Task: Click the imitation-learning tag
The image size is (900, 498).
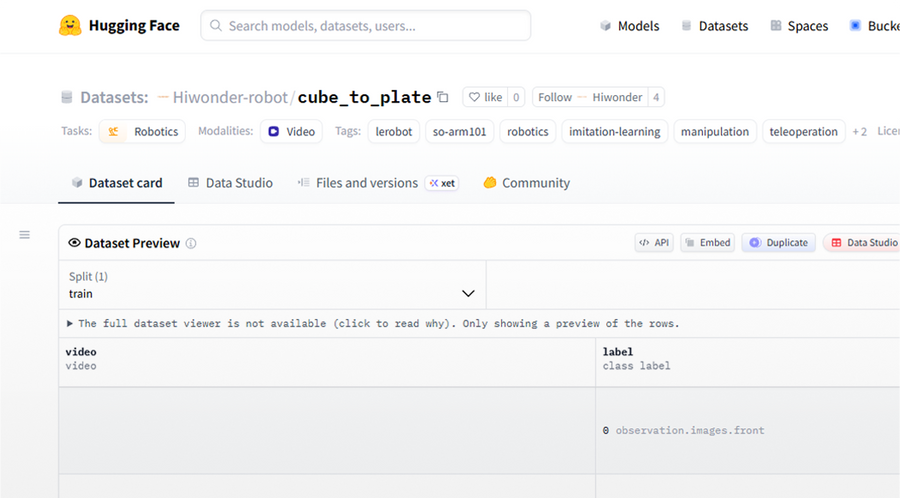Action: [x=615, y=131]
